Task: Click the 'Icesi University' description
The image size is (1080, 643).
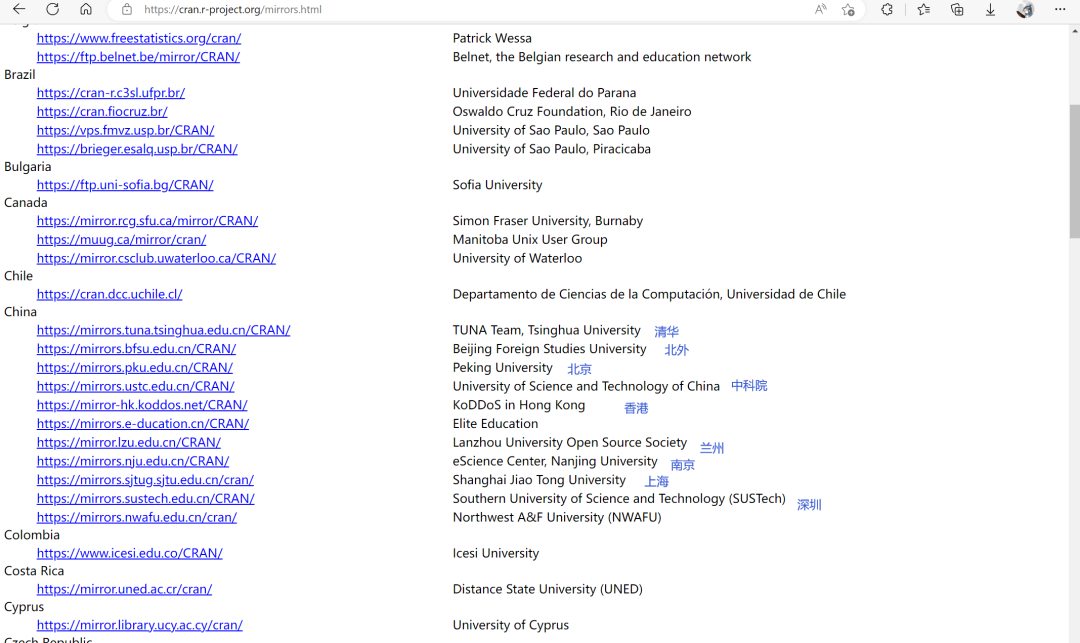Action: click(495, 554)
